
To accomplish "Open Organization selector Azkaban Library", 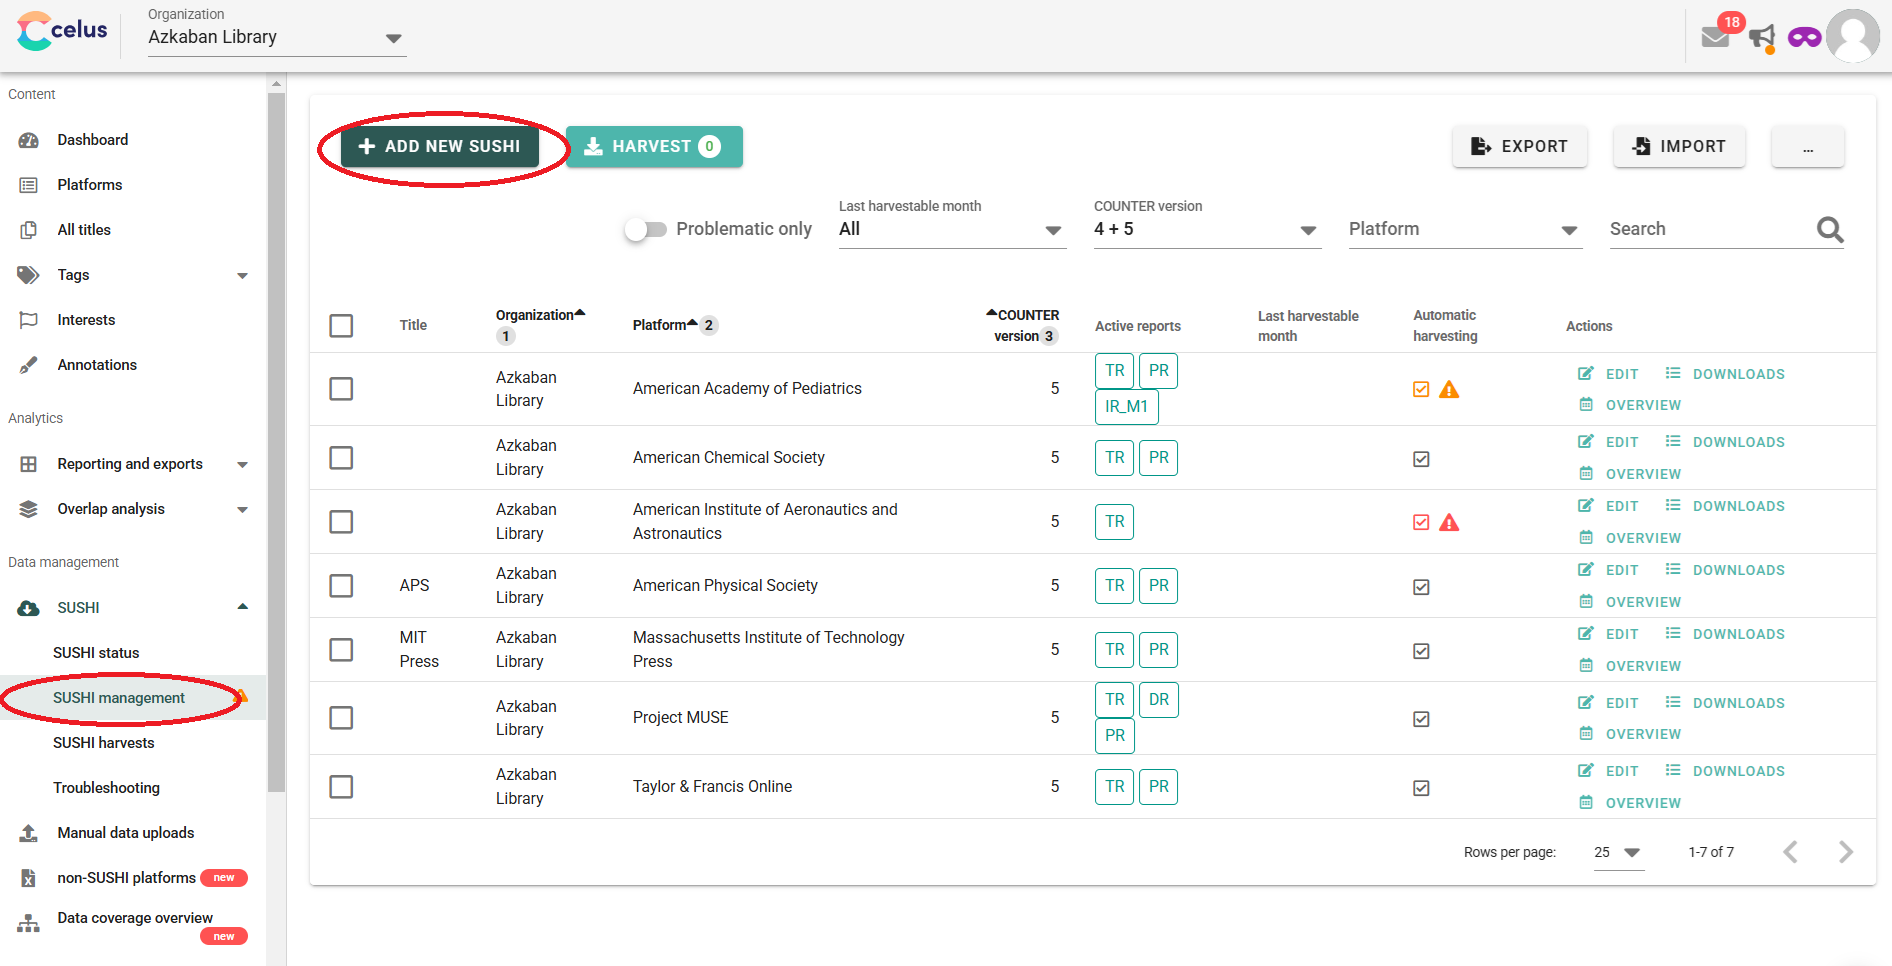I will (x=277, y=37).
